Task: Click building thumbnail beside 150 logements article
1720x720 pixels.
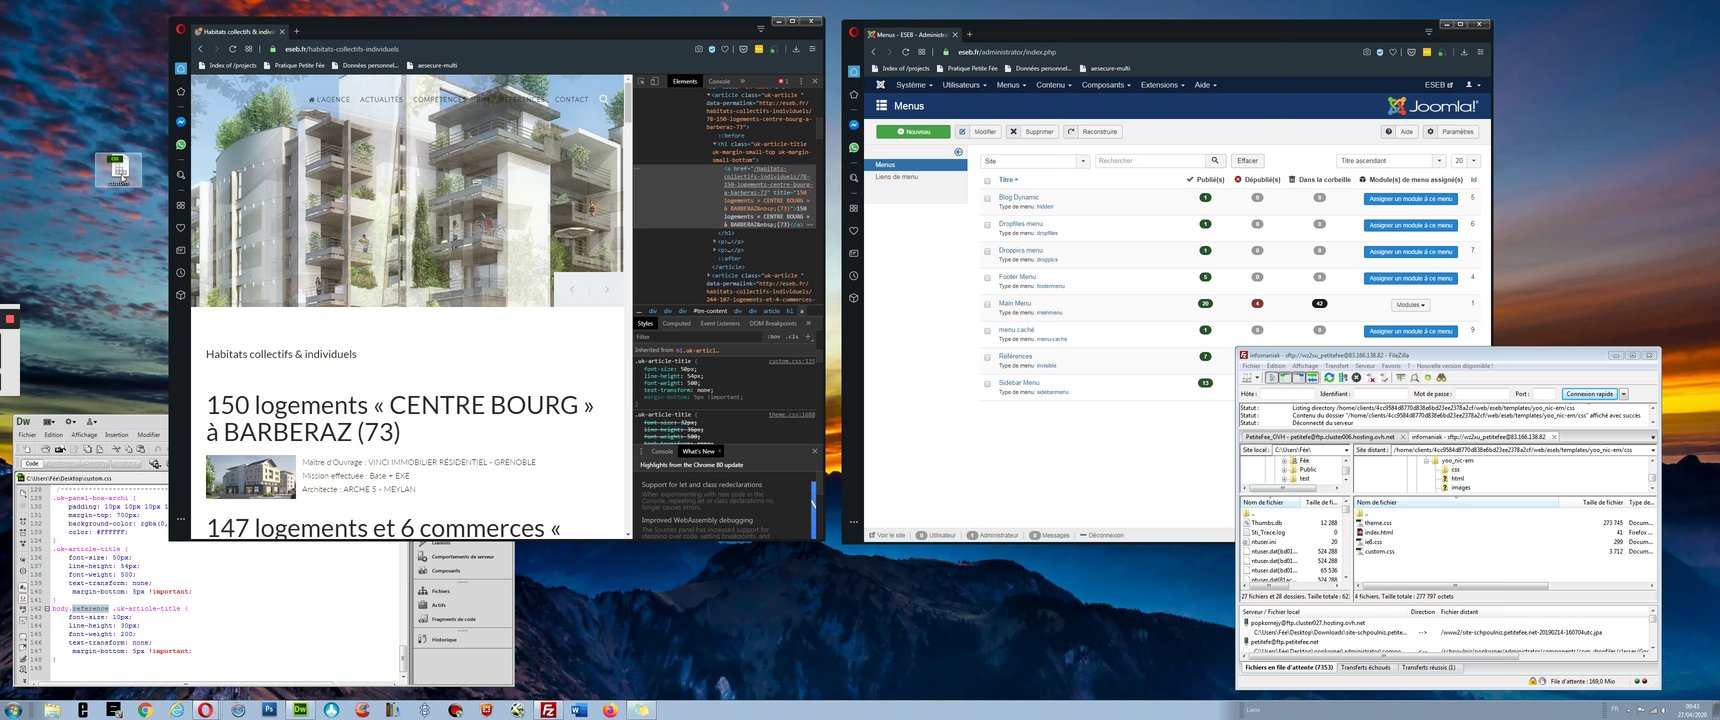Action: tap(250, 477)
